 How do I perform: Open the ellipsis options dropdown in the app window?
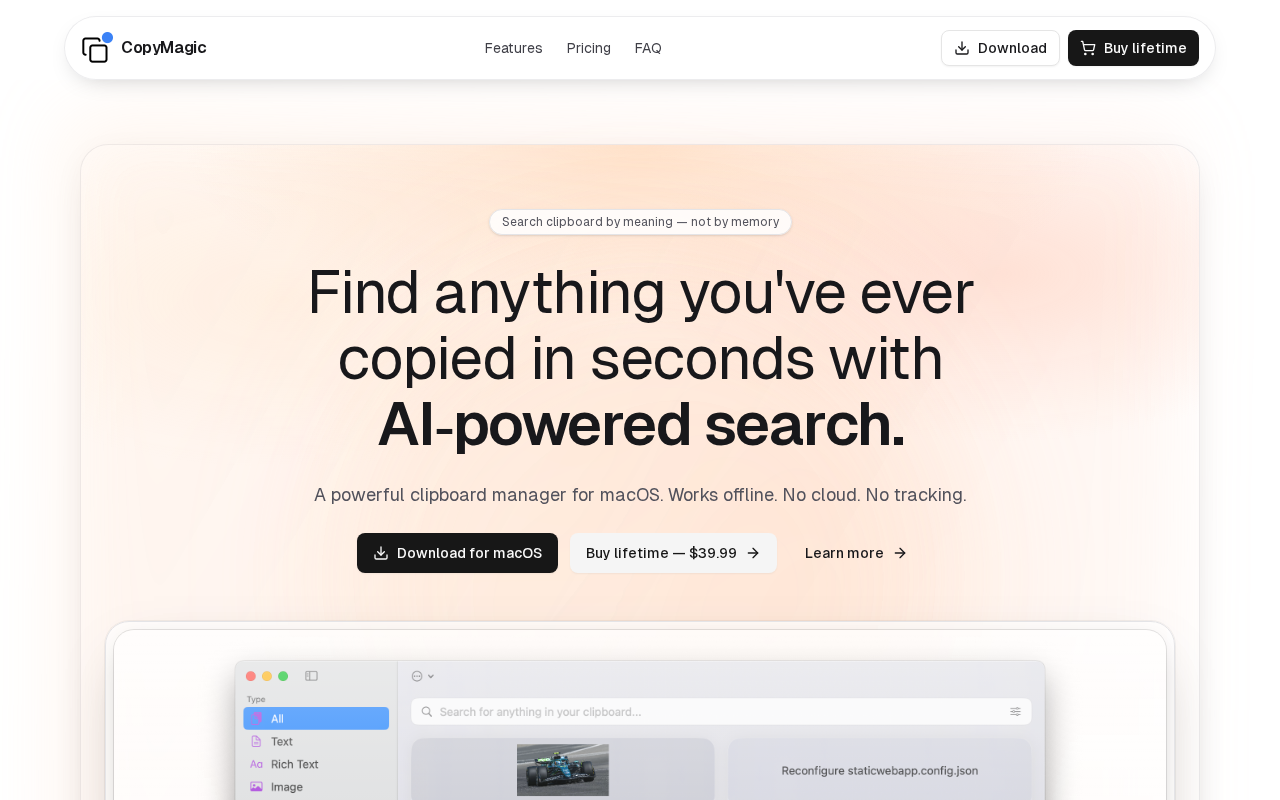coord(423,676)
